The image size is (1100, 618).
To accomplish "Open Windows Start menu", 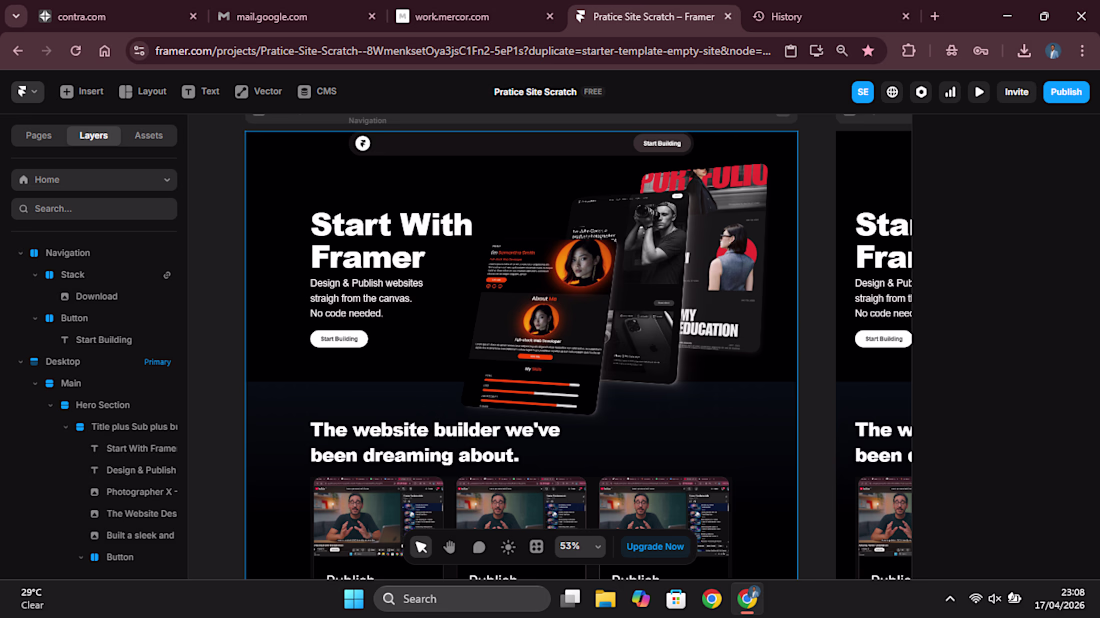I will (354, 599).
